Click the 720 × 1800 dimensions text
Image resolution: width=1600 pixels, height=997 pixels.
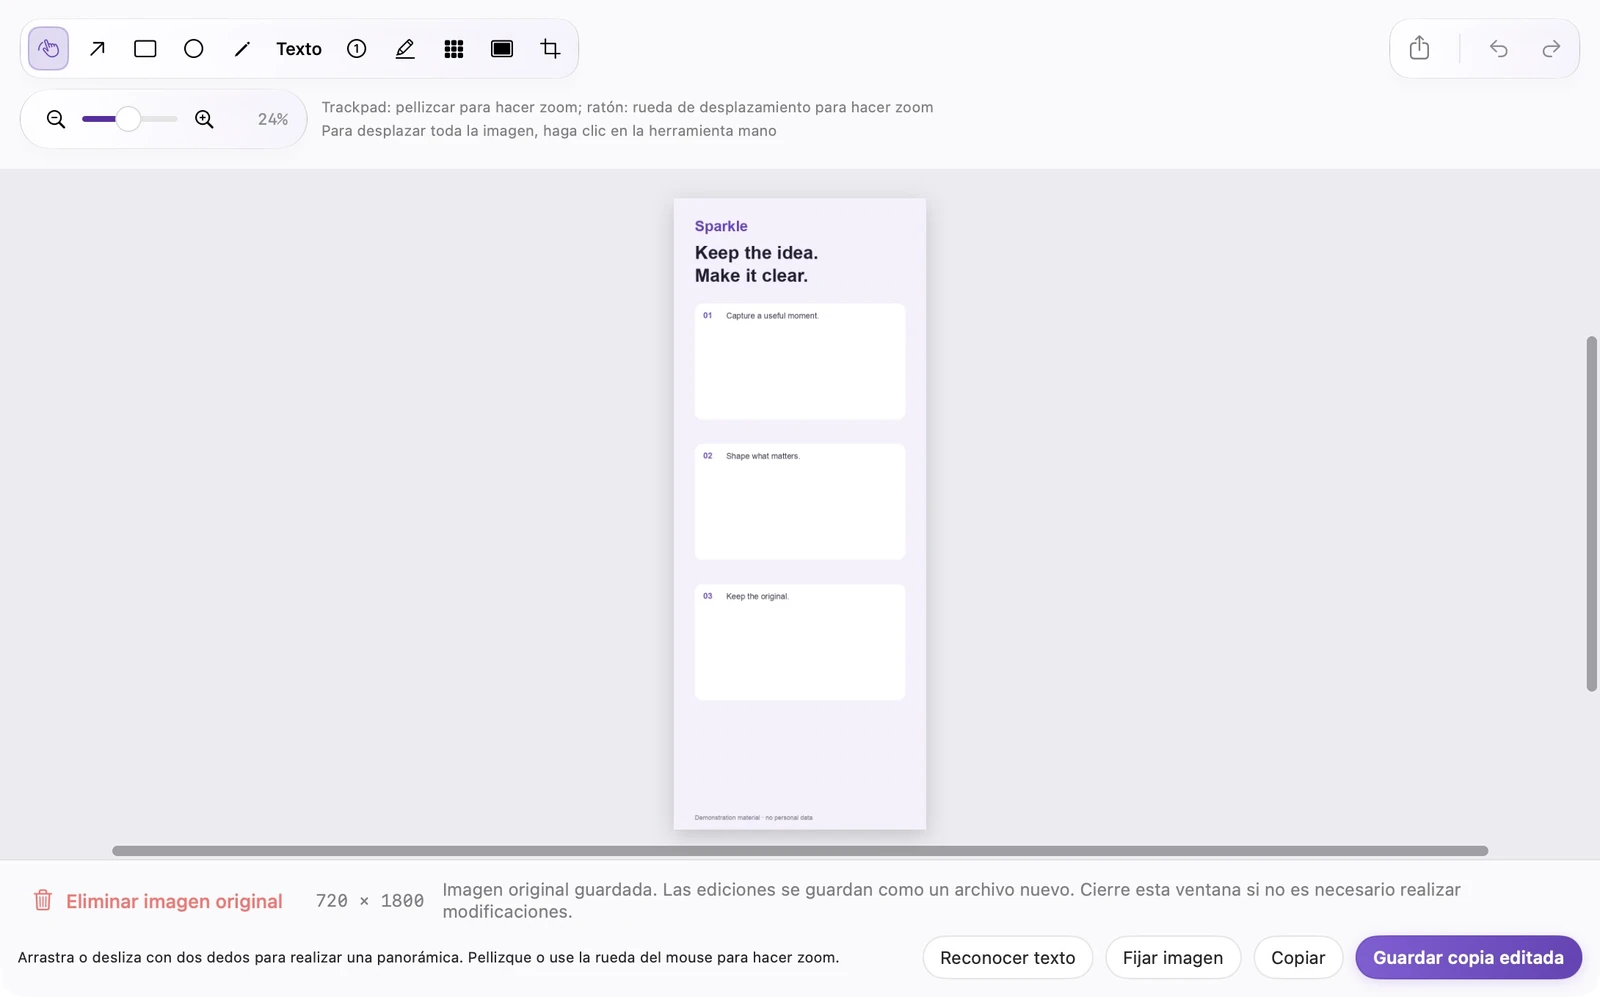[370, 901]
